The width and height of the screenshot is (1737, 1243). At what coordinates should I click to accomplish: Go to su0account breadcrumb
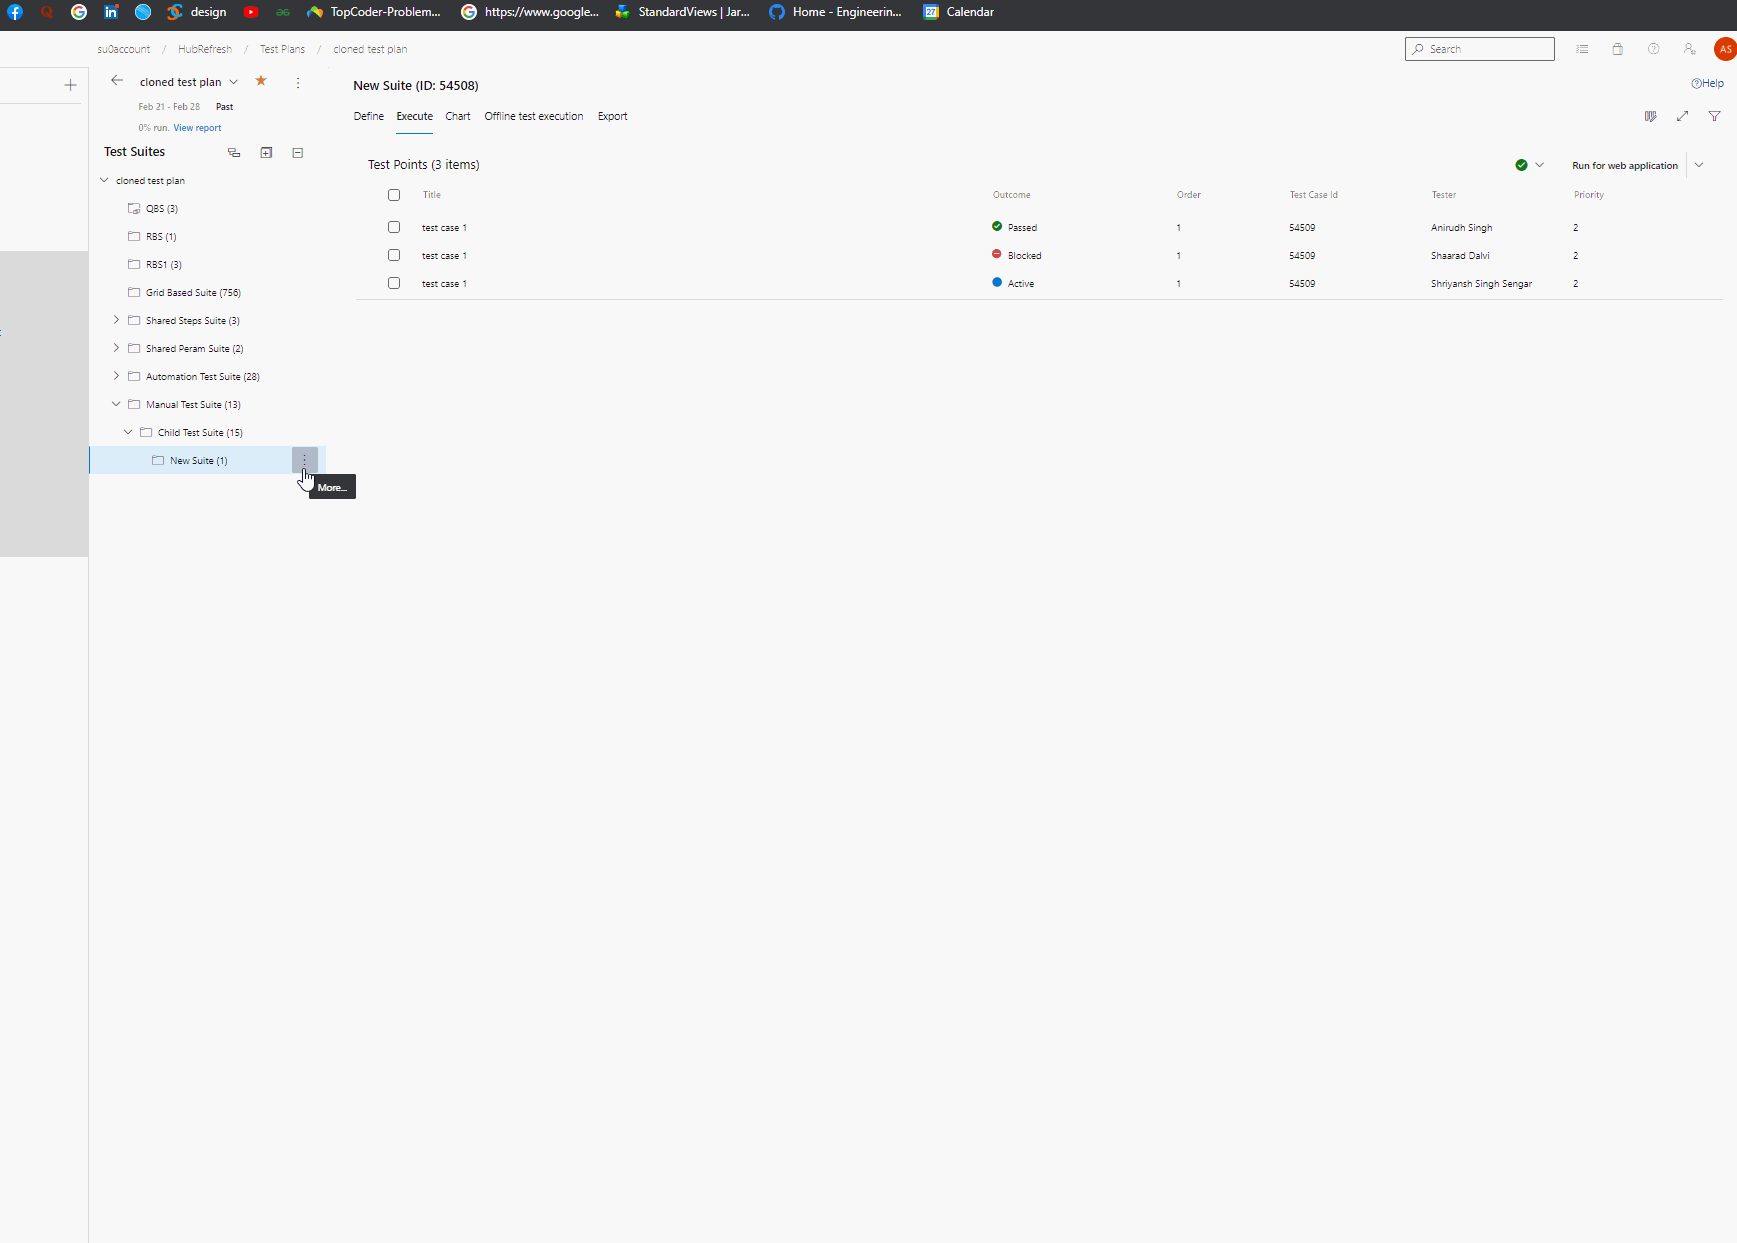[124, 49]
